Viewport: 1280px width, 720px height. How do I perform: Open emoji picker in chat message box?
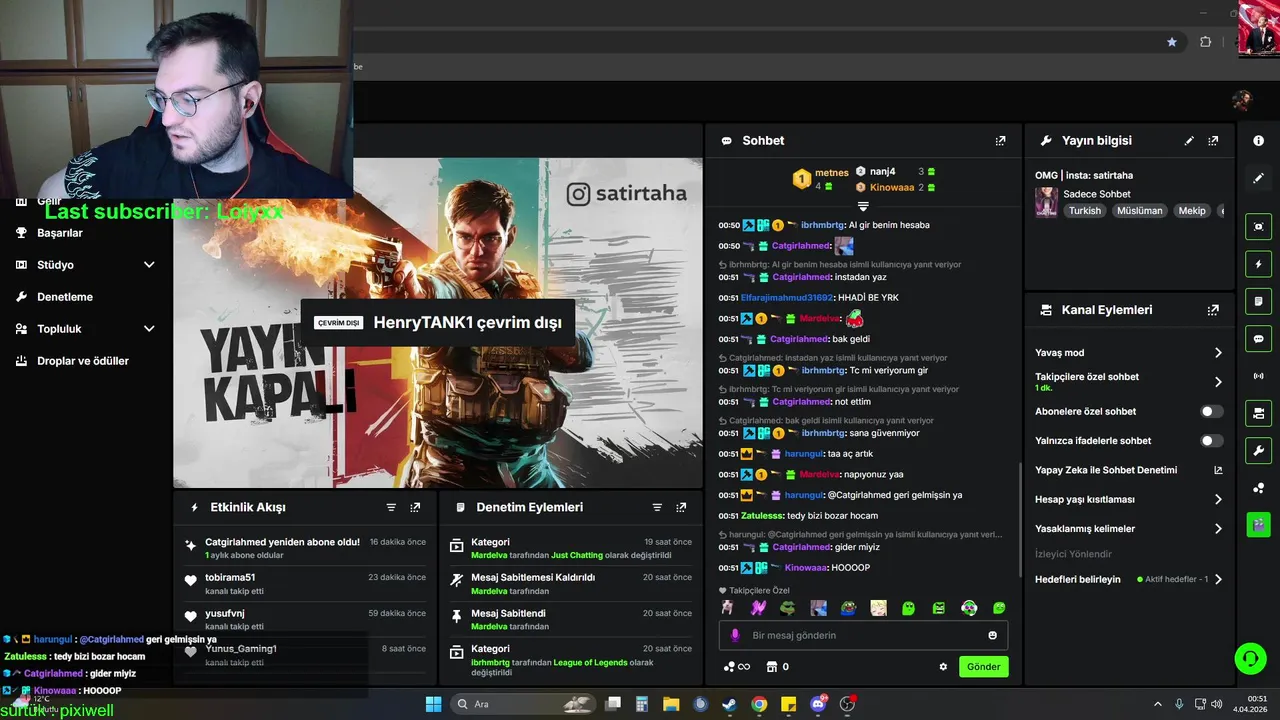click(992, 635)
